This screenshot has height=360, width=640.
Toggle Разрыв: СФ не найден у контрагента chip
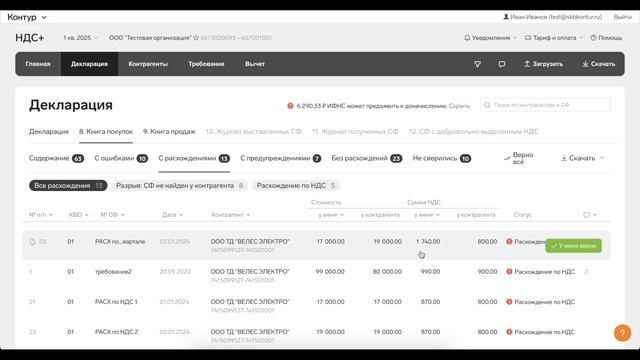pos(179,186)
